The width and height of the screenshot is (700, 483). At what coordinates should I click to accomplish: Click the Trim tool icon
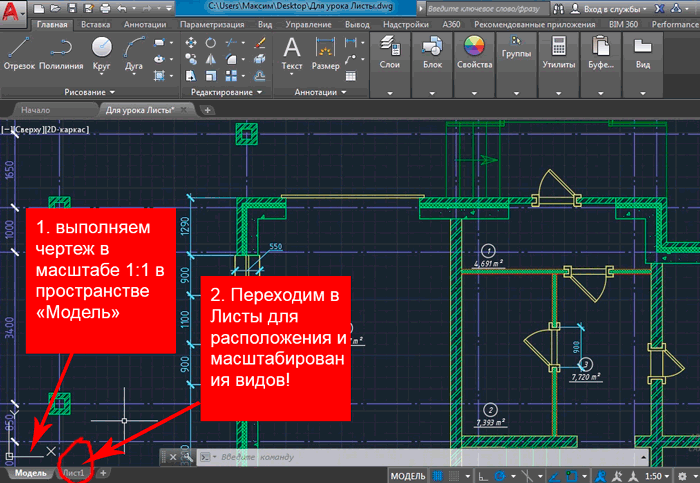(x=231, y=43)
